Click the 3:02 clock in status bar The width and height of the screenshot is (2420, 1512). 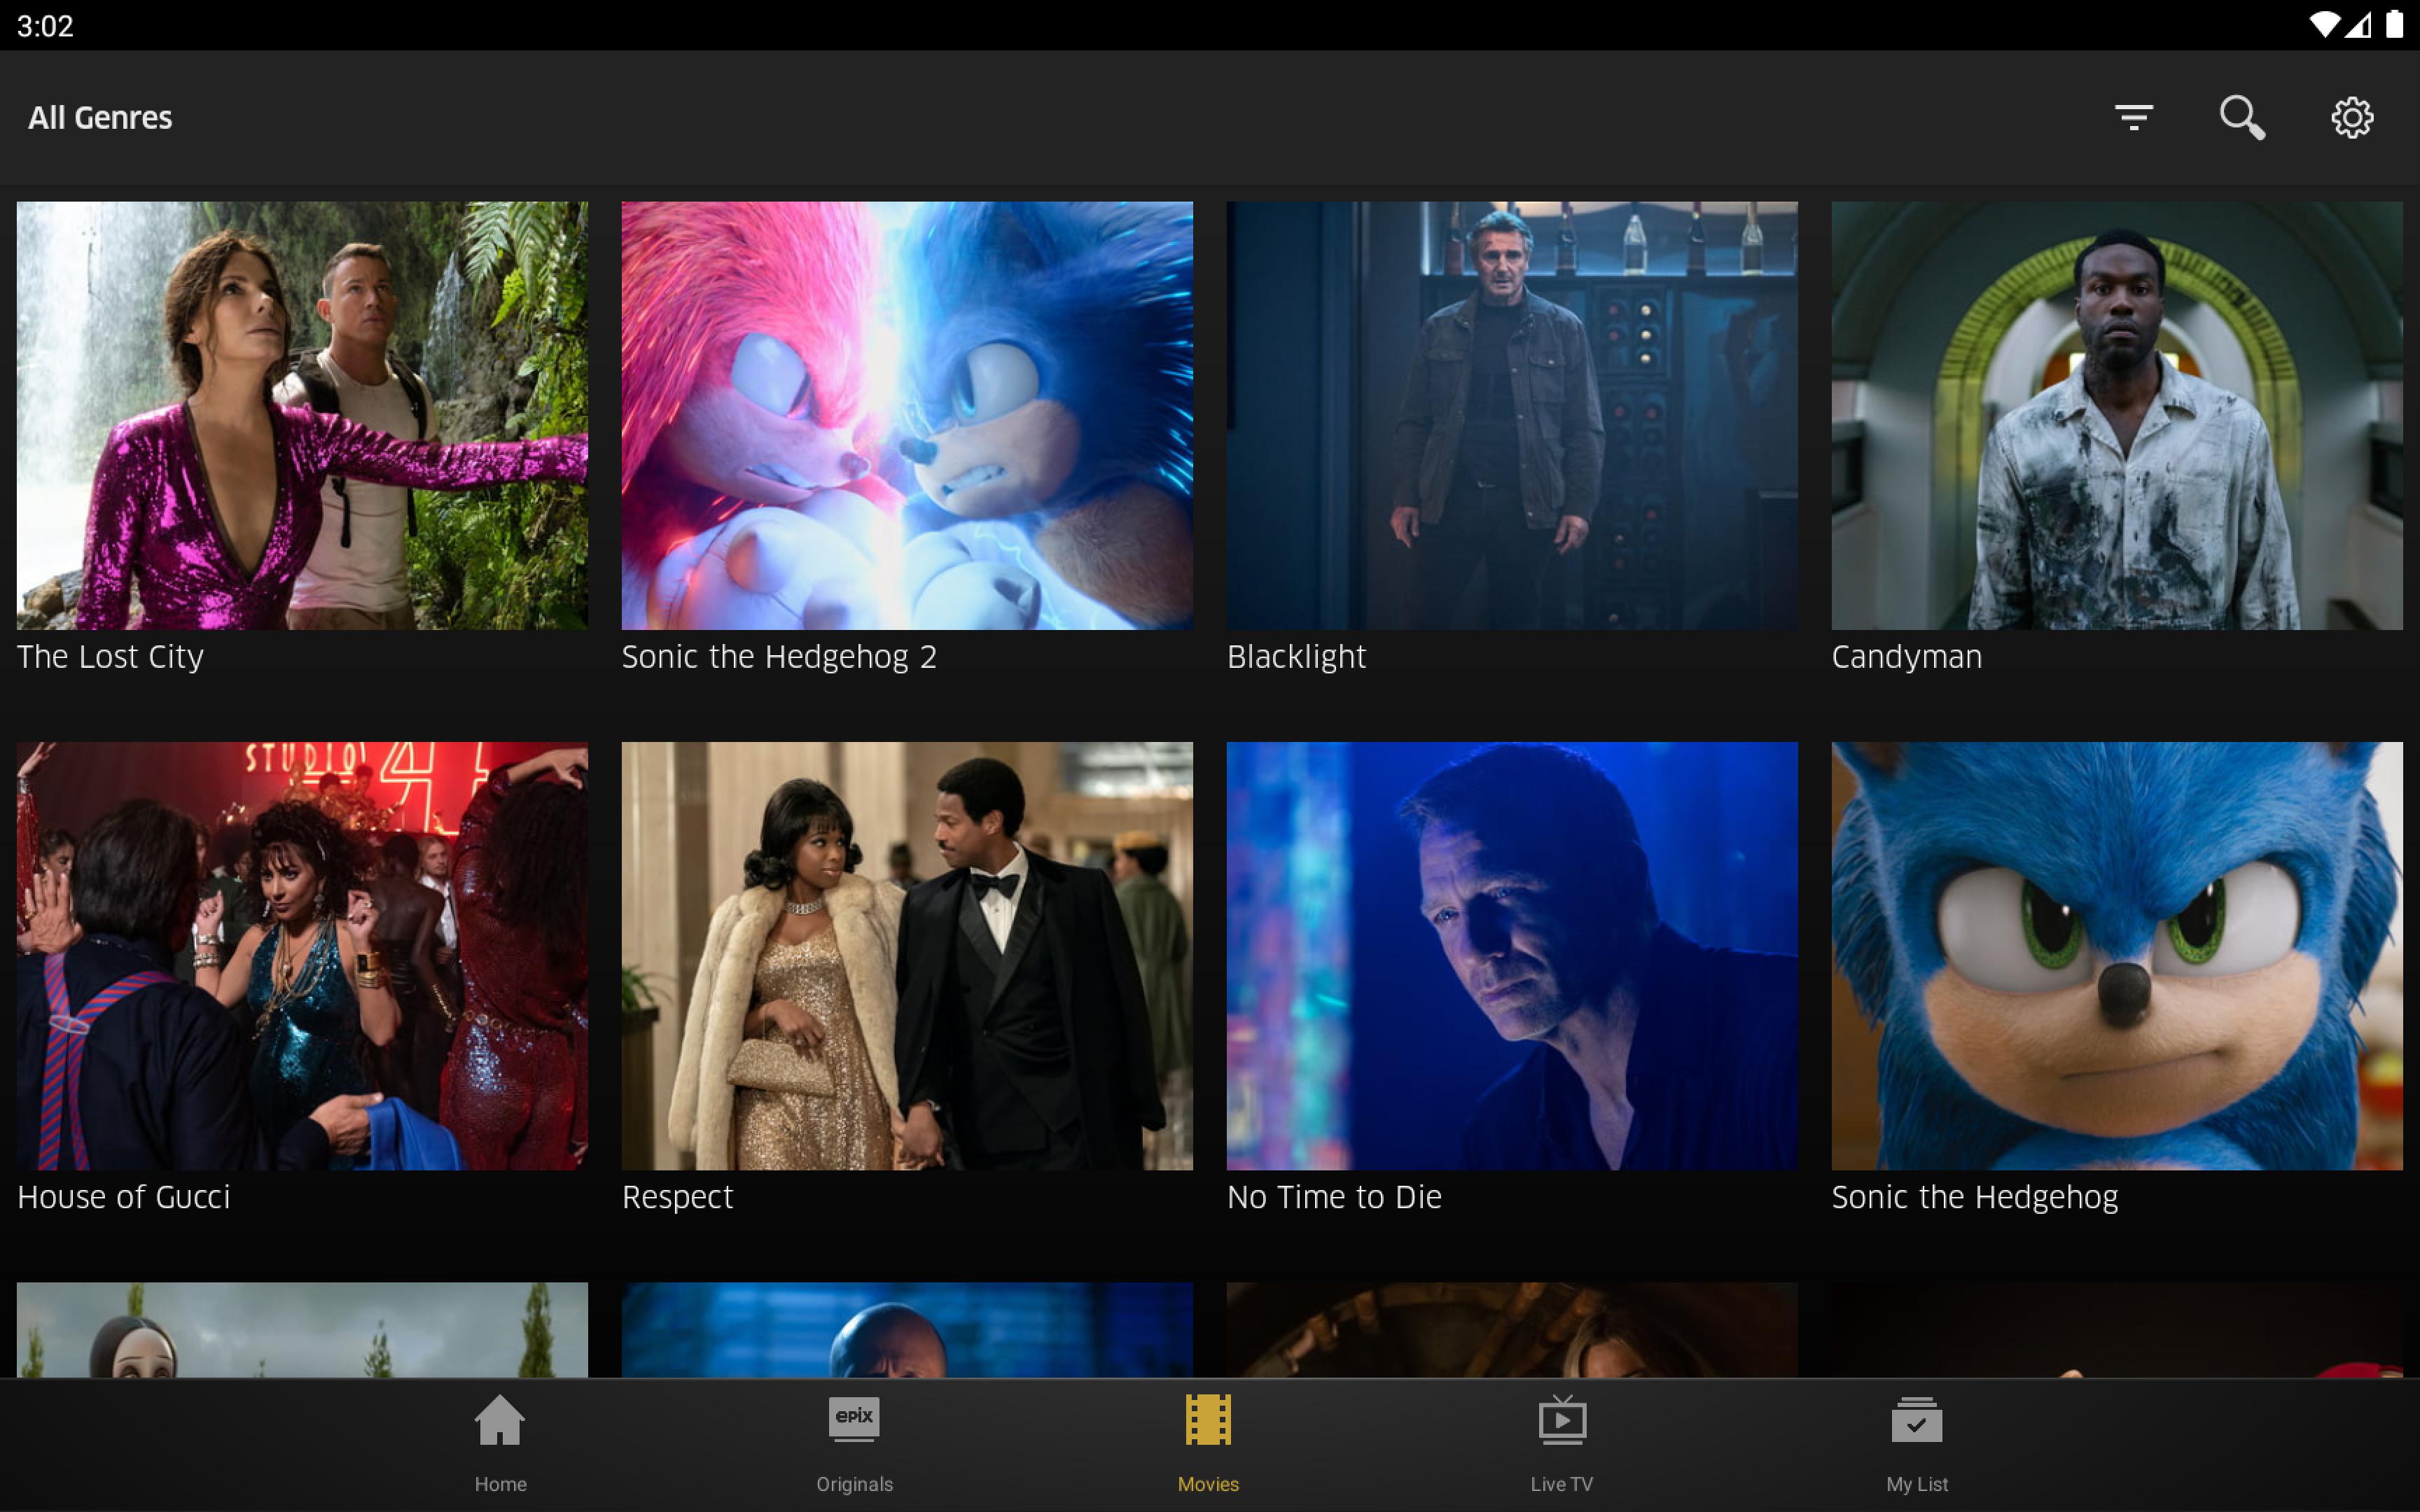tap(45, 26)
